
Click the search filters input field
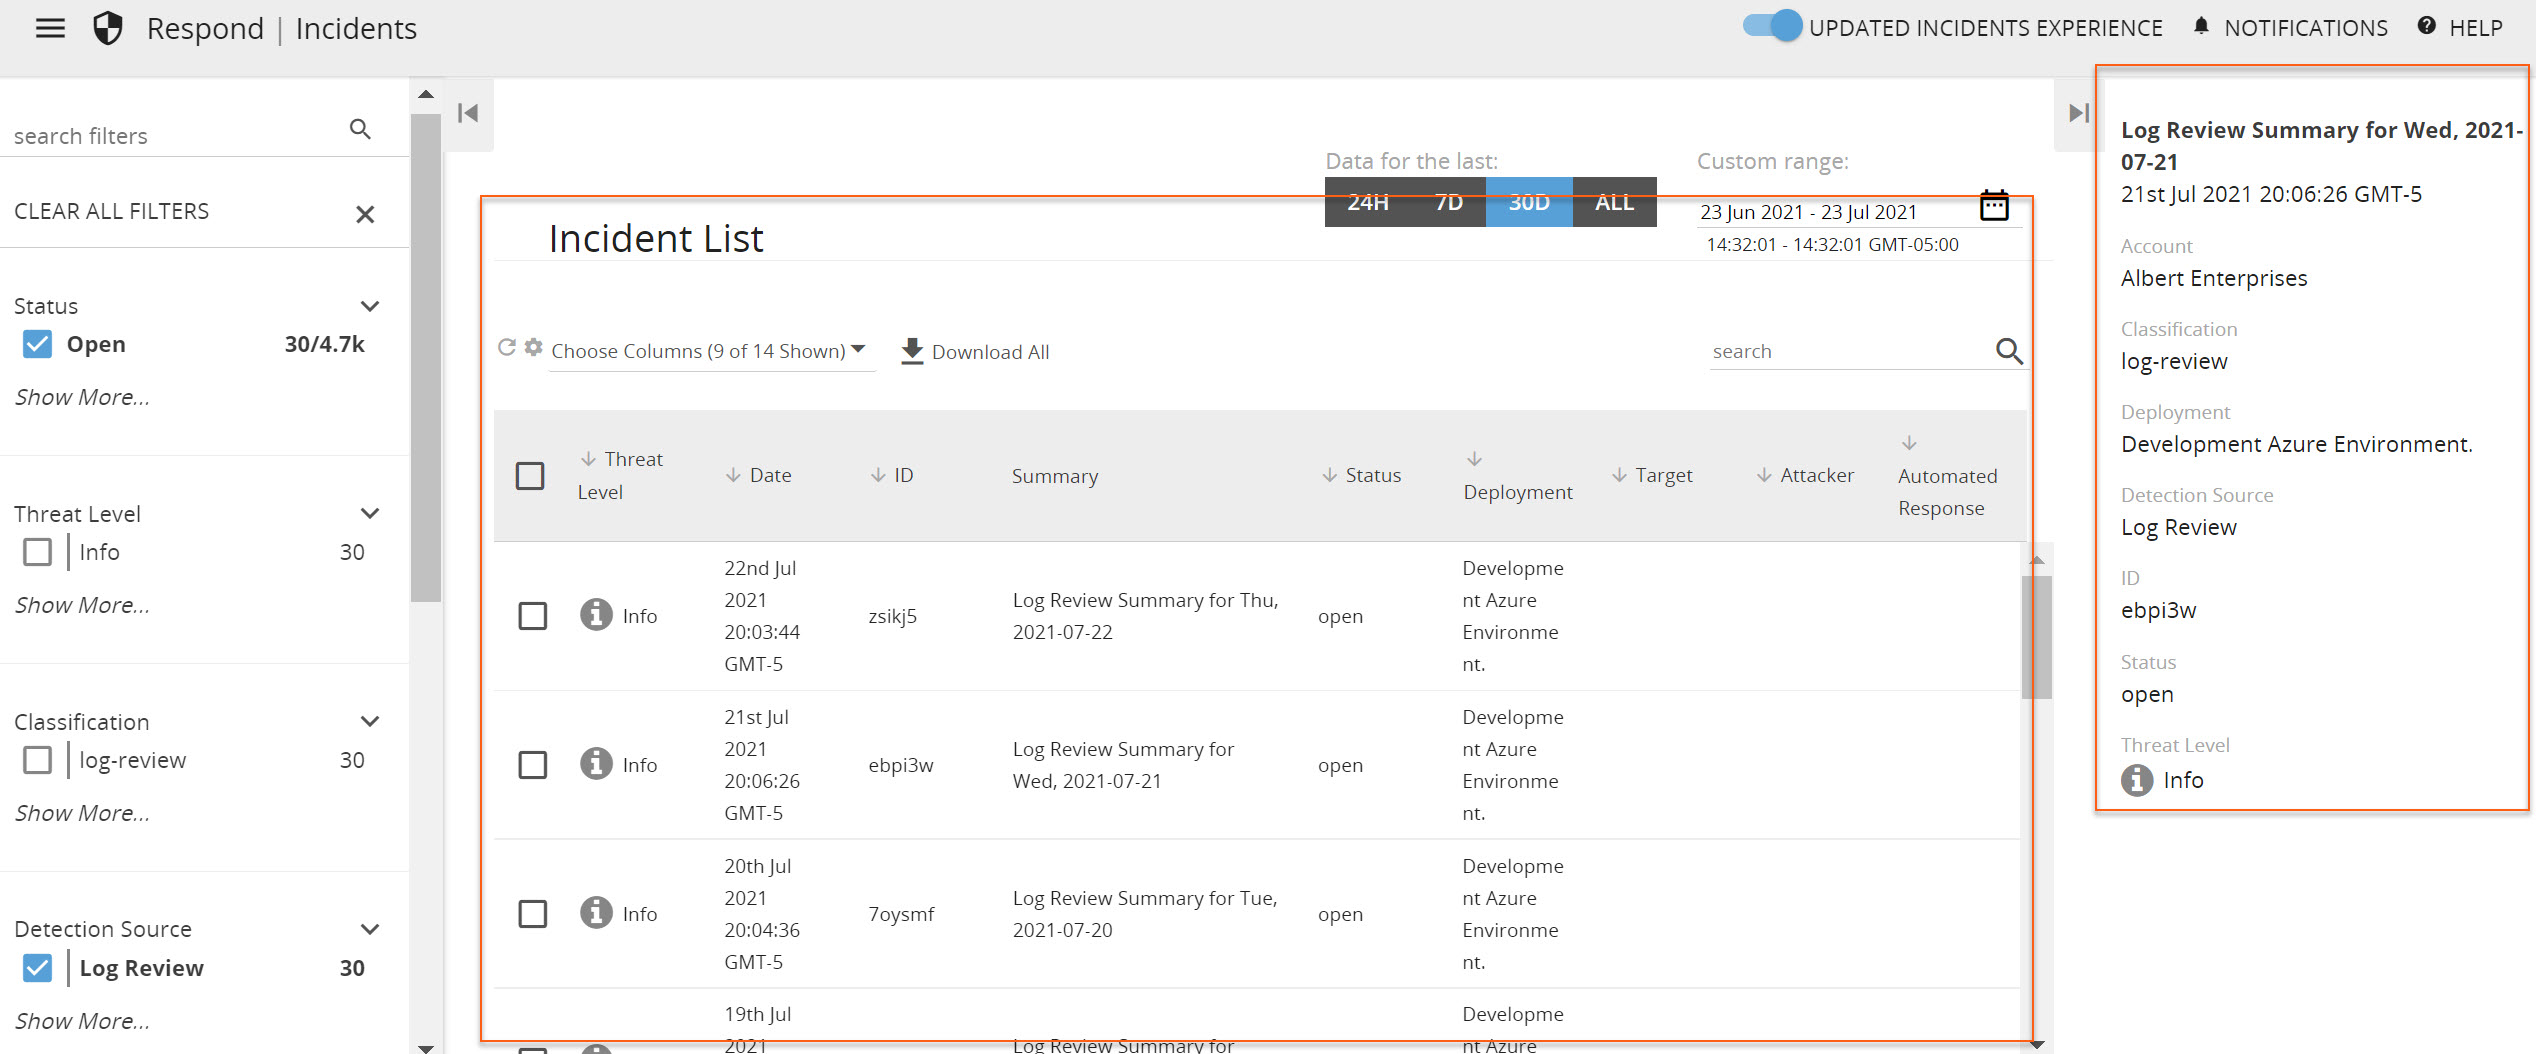(x=175, y=136)
